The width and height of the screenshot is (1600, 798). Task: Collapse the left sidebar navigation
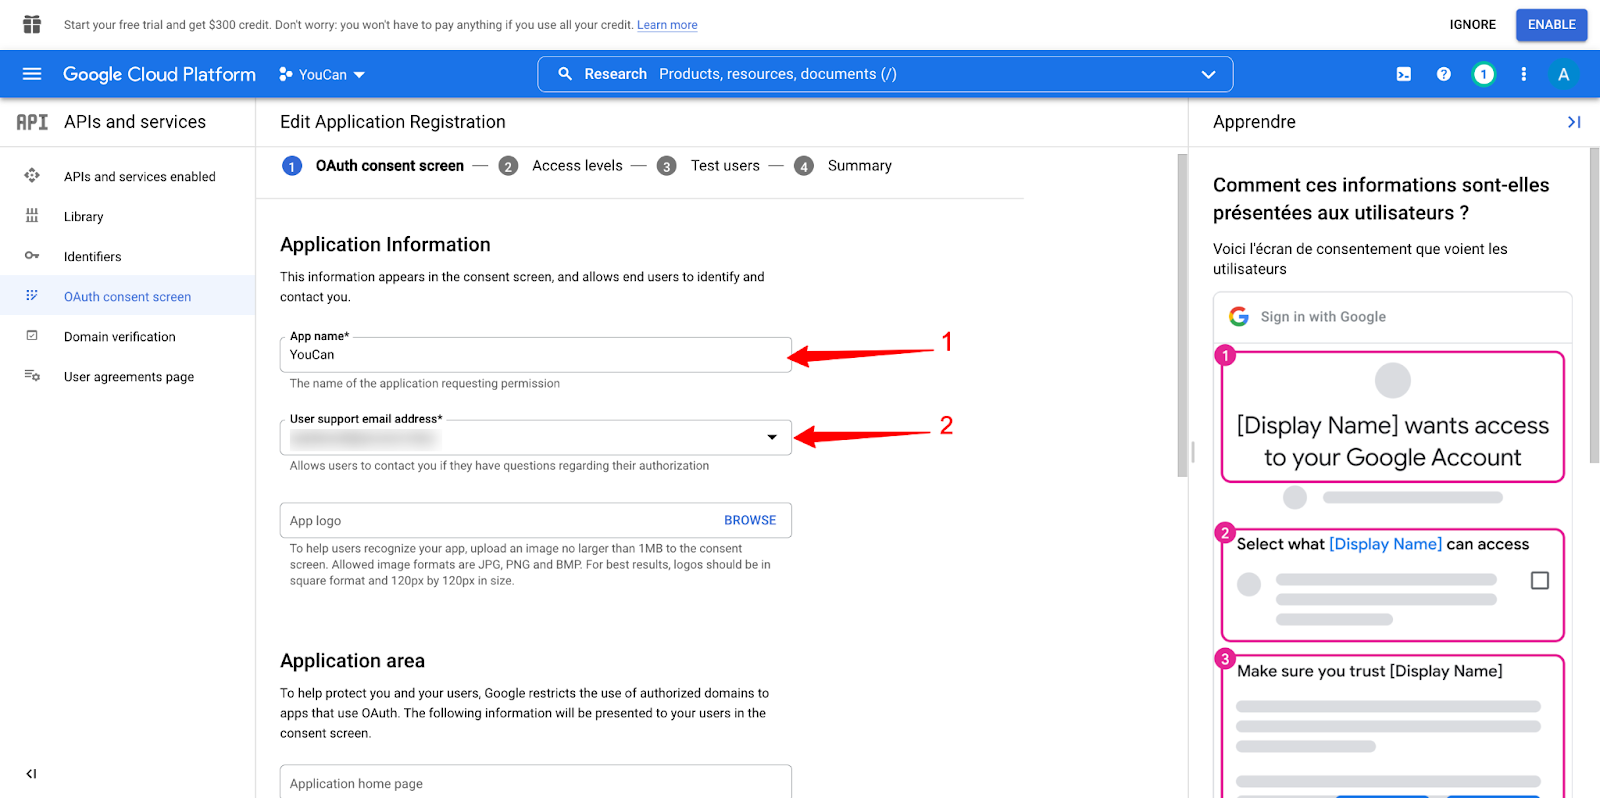(31, 773)
